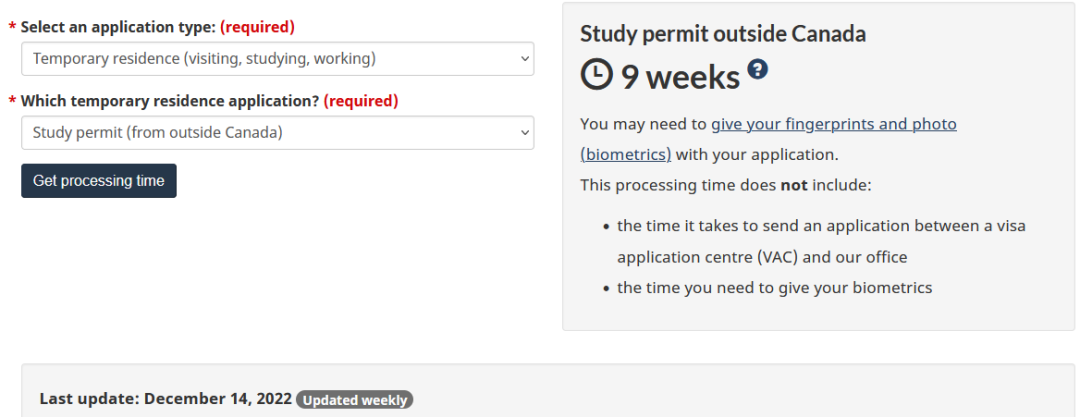Follow the (biometrics) link text

tap(626, 155)
